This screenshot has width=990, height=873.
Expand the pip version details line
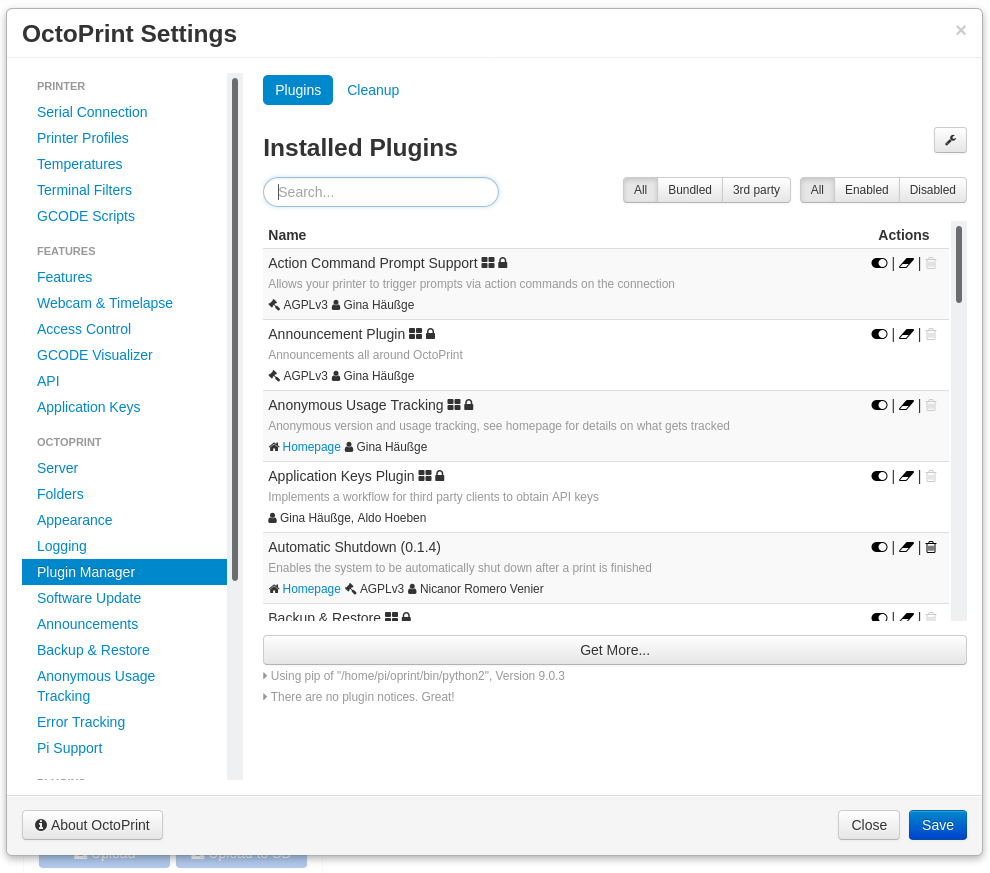[417, 676]
